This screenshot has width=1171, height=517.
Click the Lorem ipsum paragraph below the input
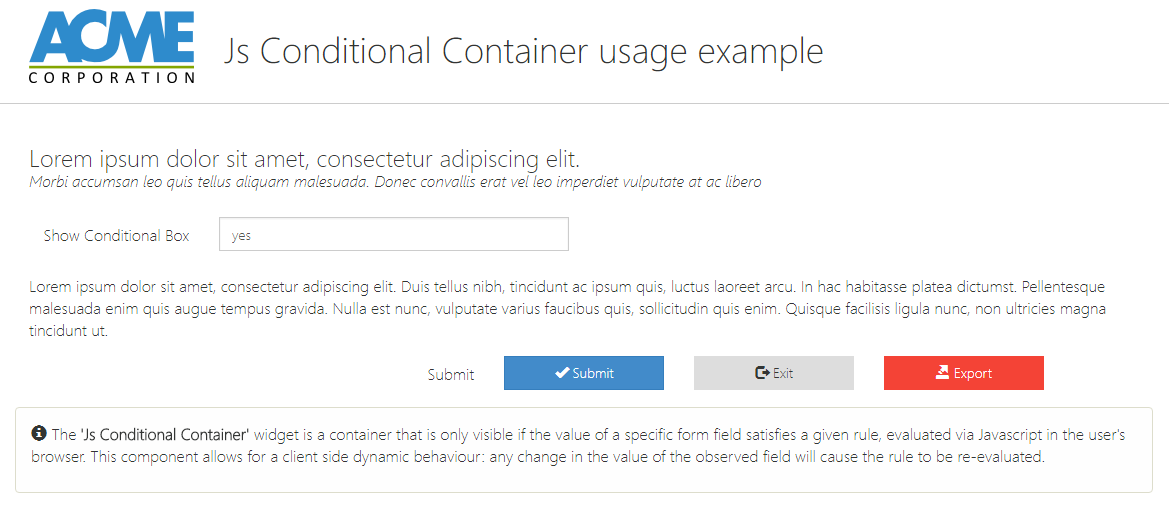click(x=567, y=308)
